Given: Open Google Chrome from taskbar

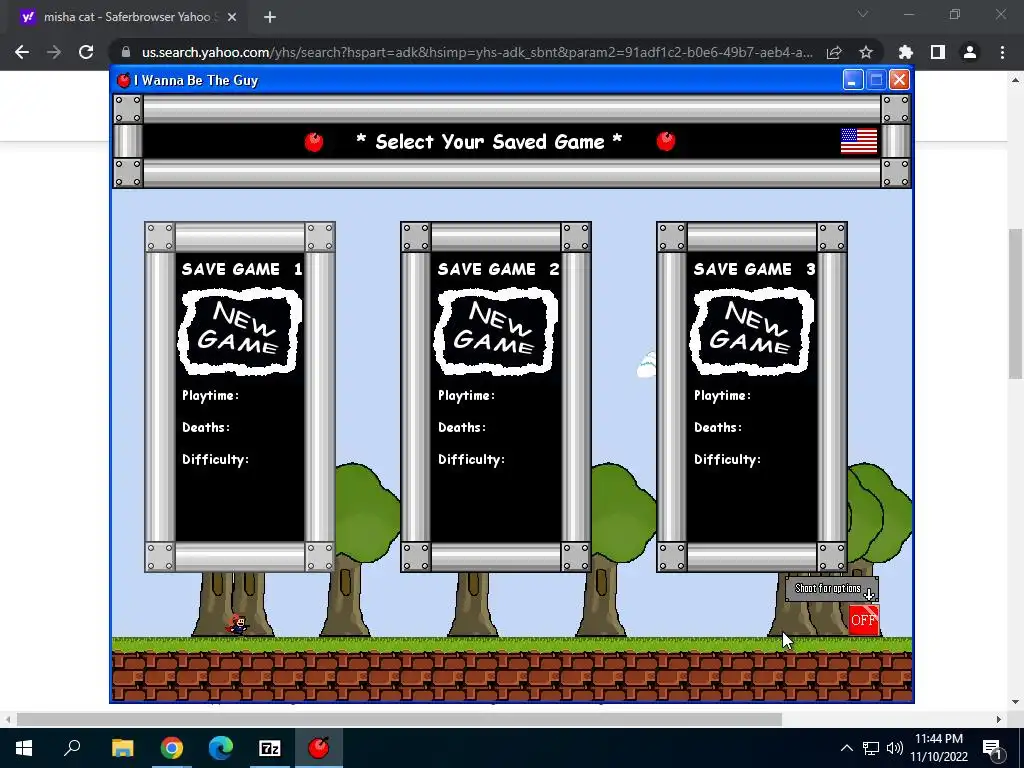Looking at the screenshot, I should pos(171,748).
